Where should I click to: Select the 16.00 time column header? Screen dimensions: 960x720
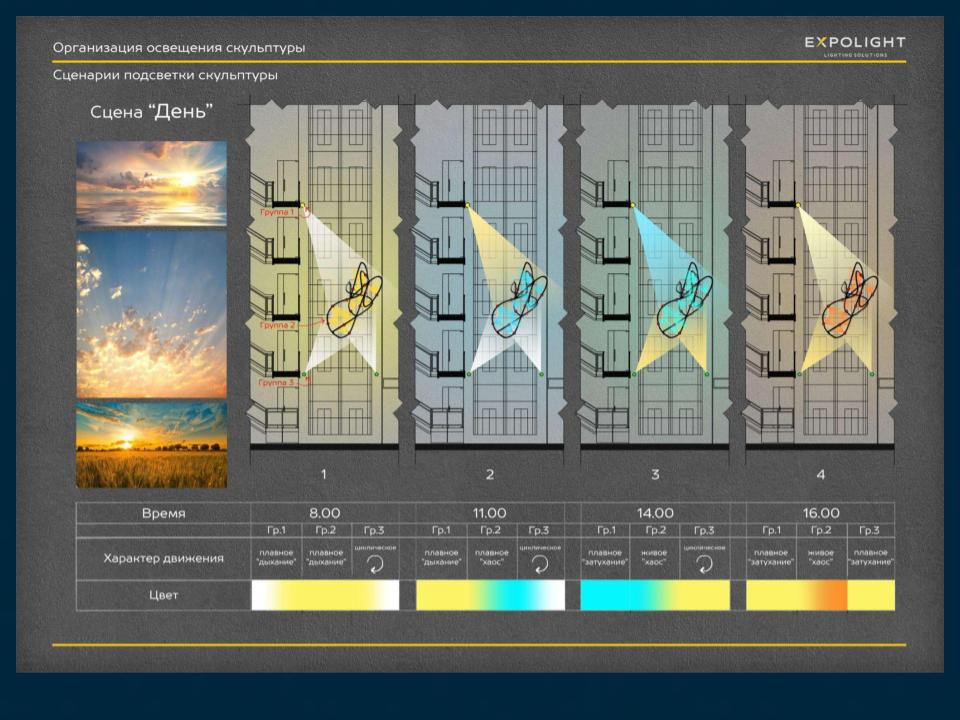coord(820,513)
